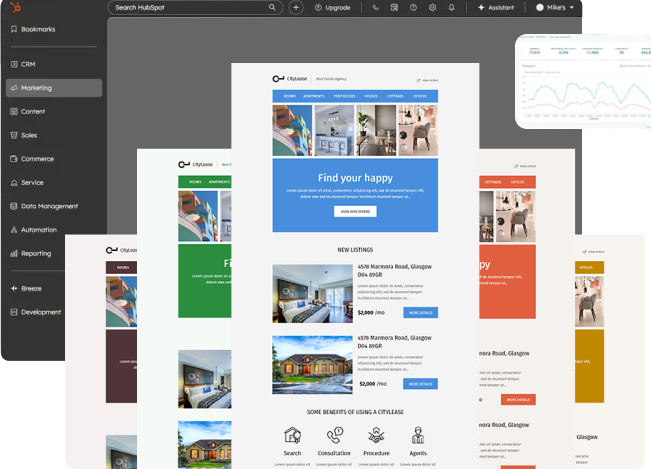Screen dimensions: 651x469
Task: Click View online link in blue template
Action: click(427, 80)
